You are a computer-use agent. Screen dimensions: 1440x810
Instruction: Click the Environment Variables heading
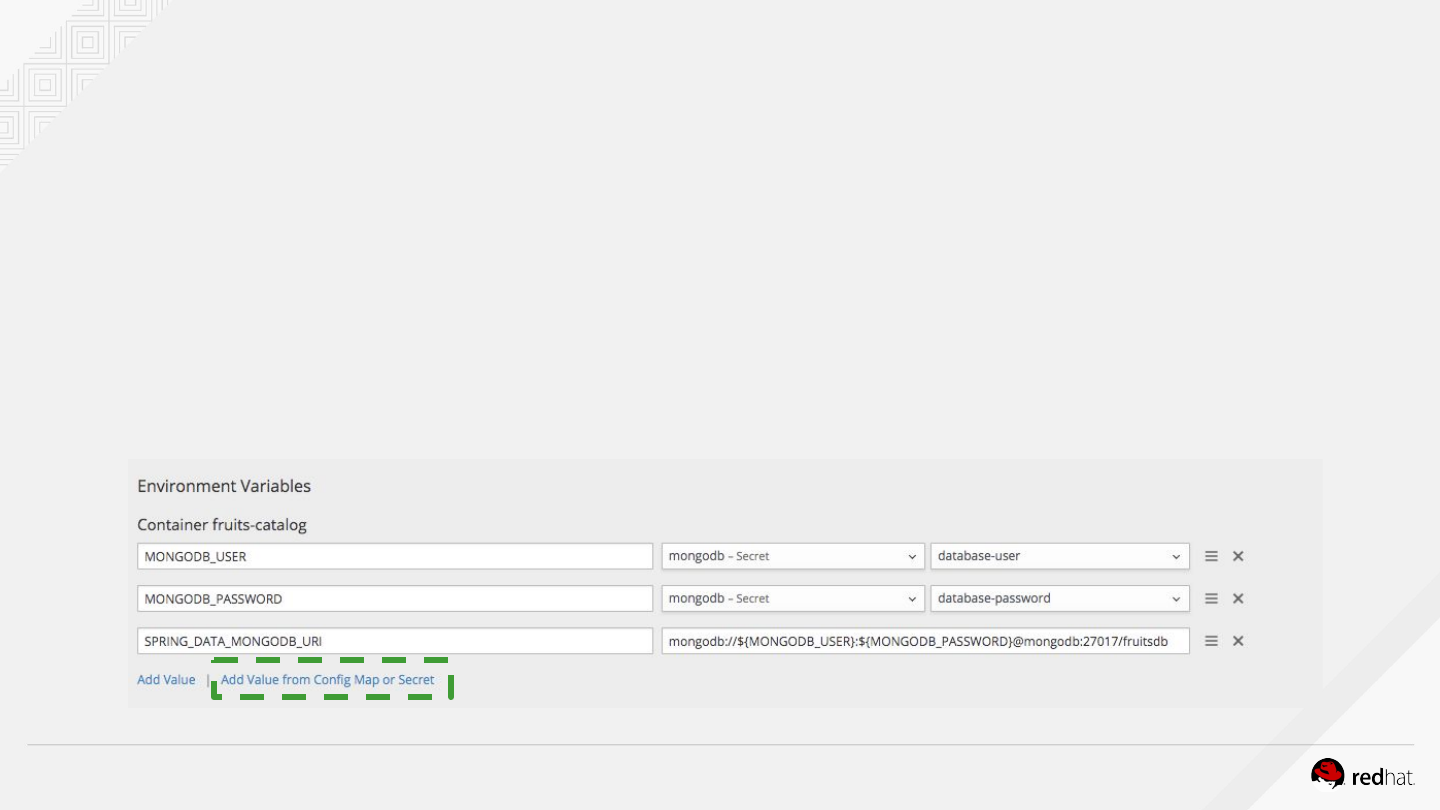pos(224,486)
